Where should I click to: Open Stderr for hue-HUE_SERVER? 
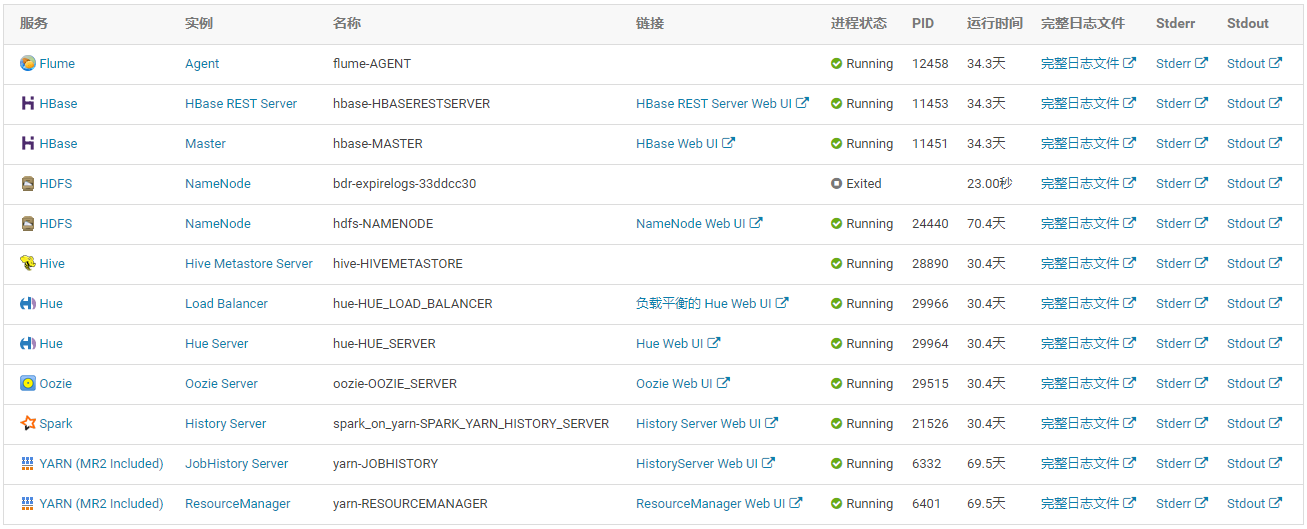[x=1182, y=343]
